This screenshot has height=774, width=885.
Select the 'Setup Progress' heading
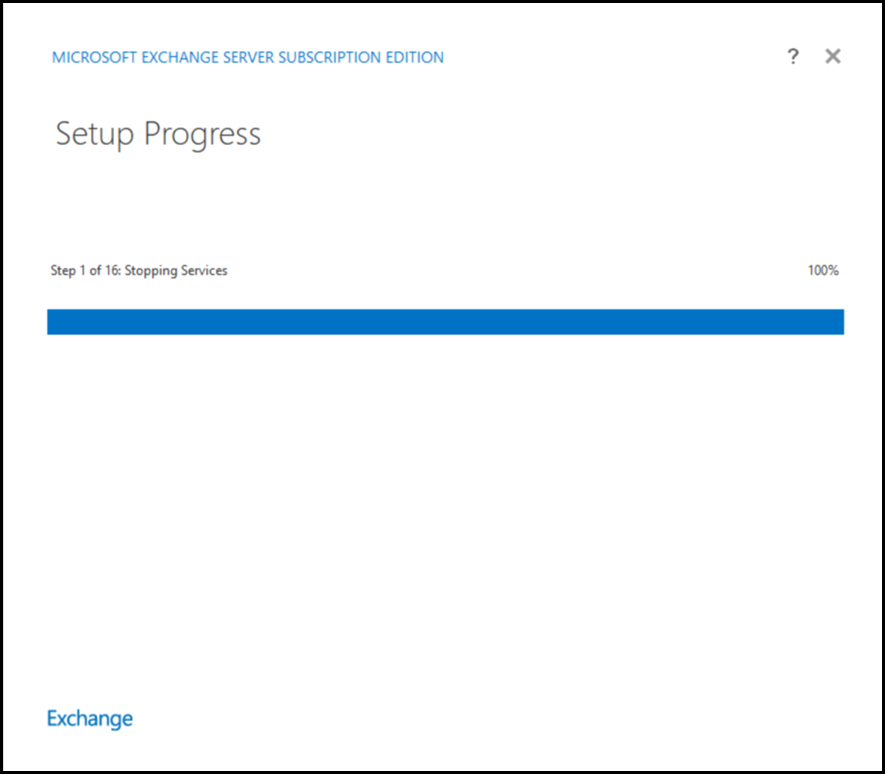click(x=158, y=134)
